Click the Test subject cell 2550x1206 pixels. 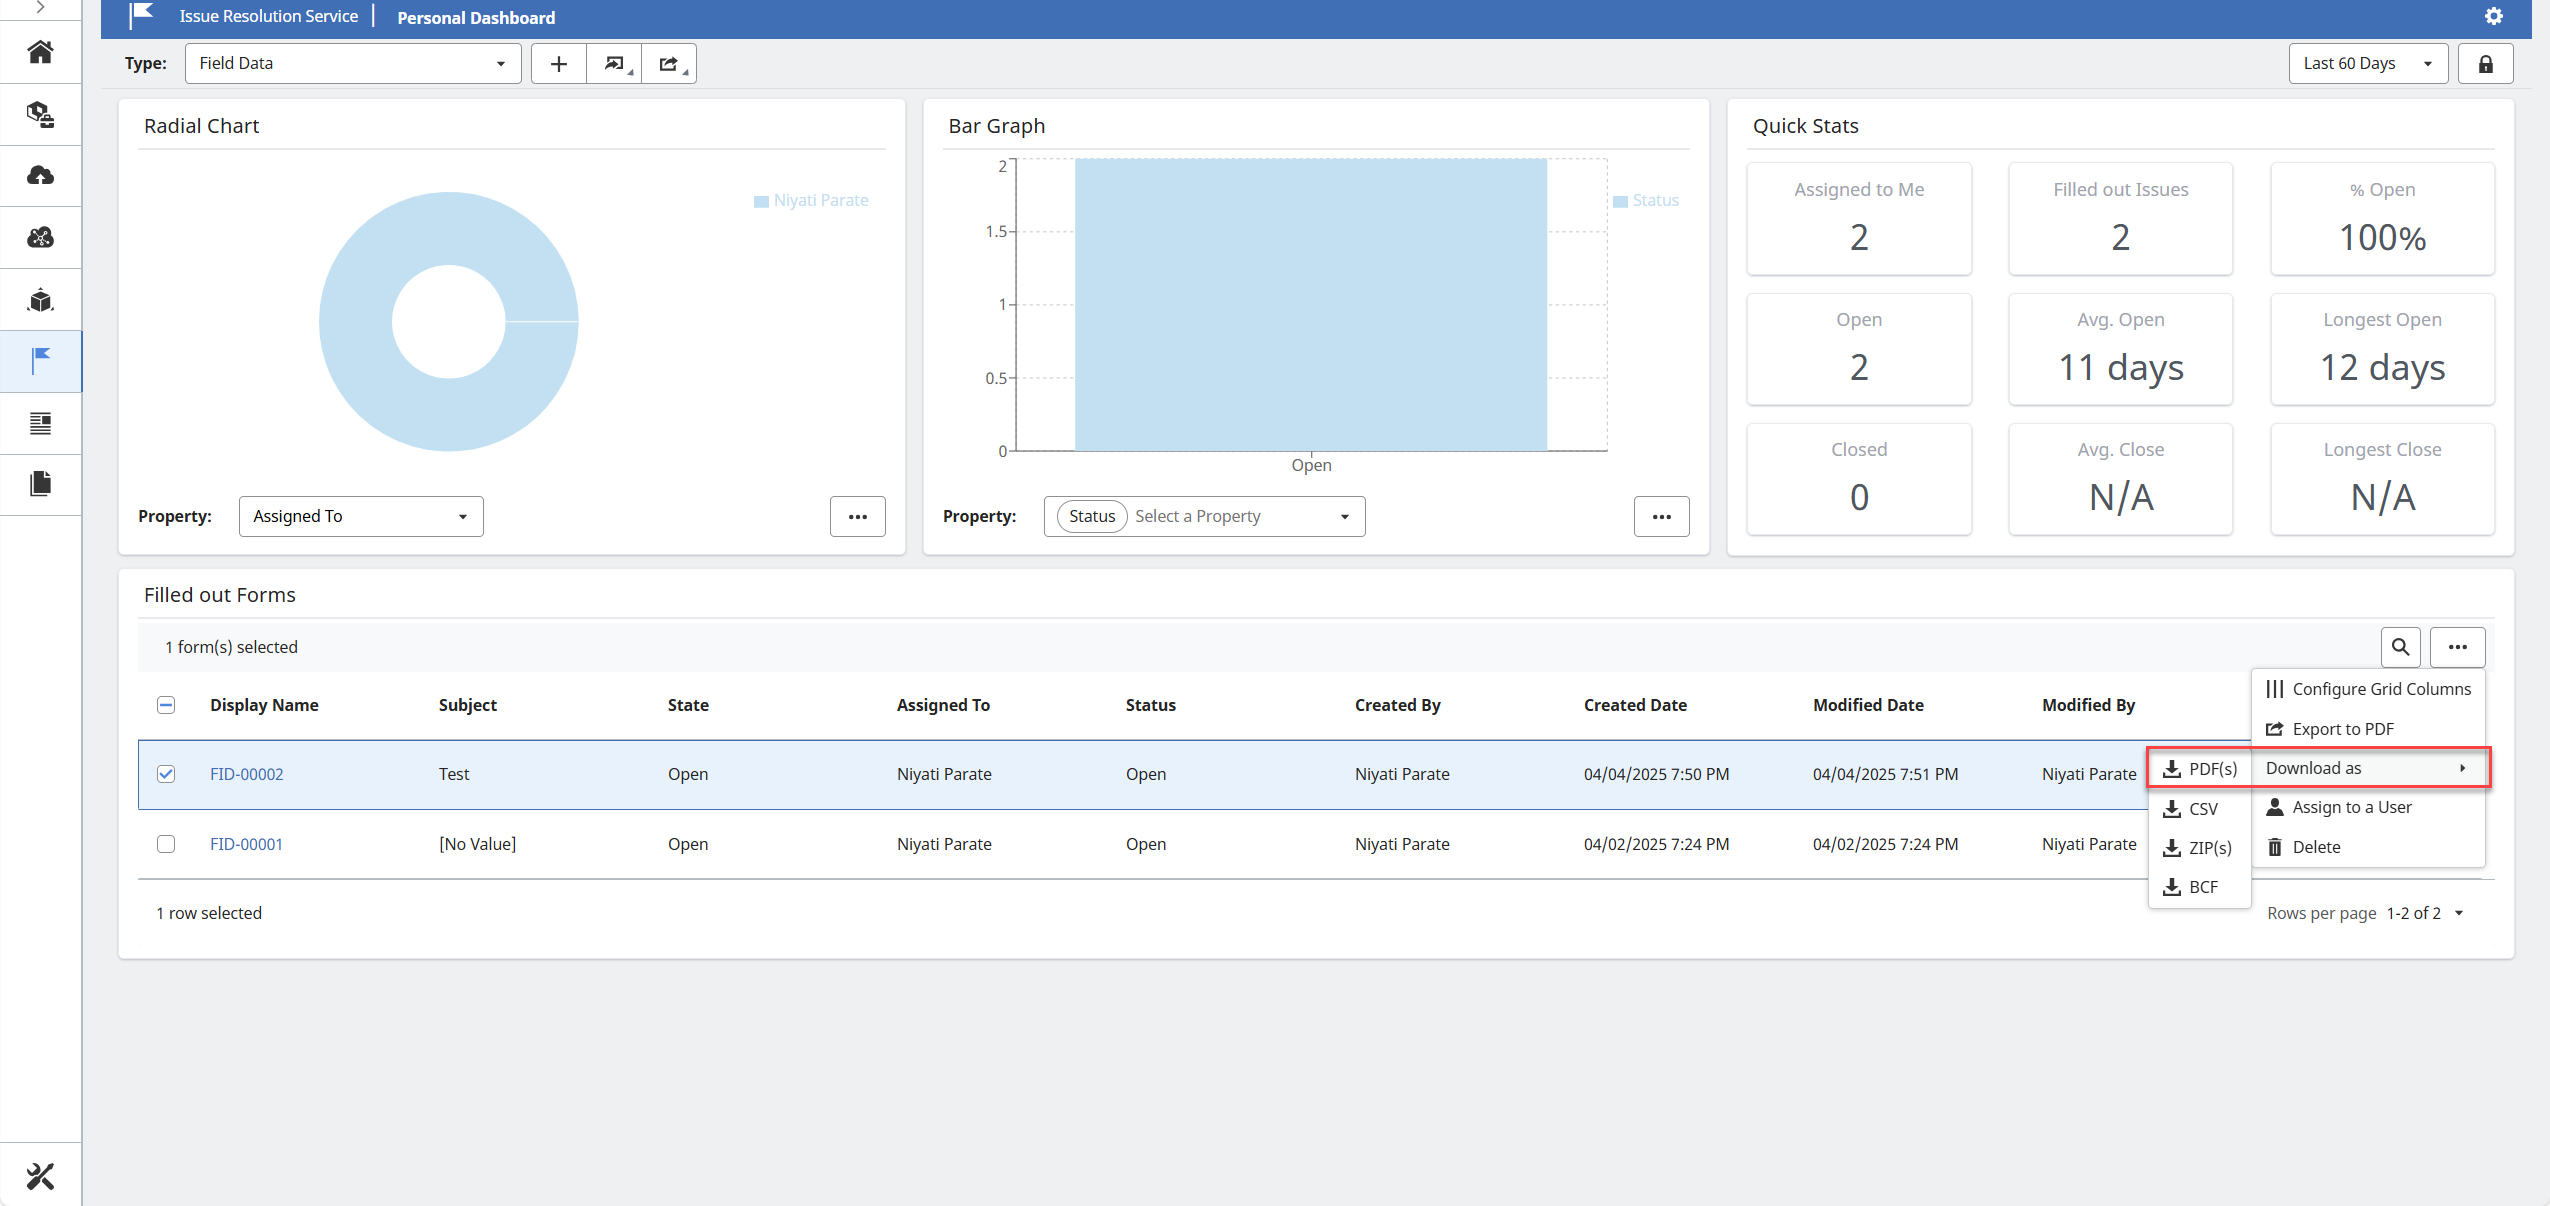click(454, 774)
